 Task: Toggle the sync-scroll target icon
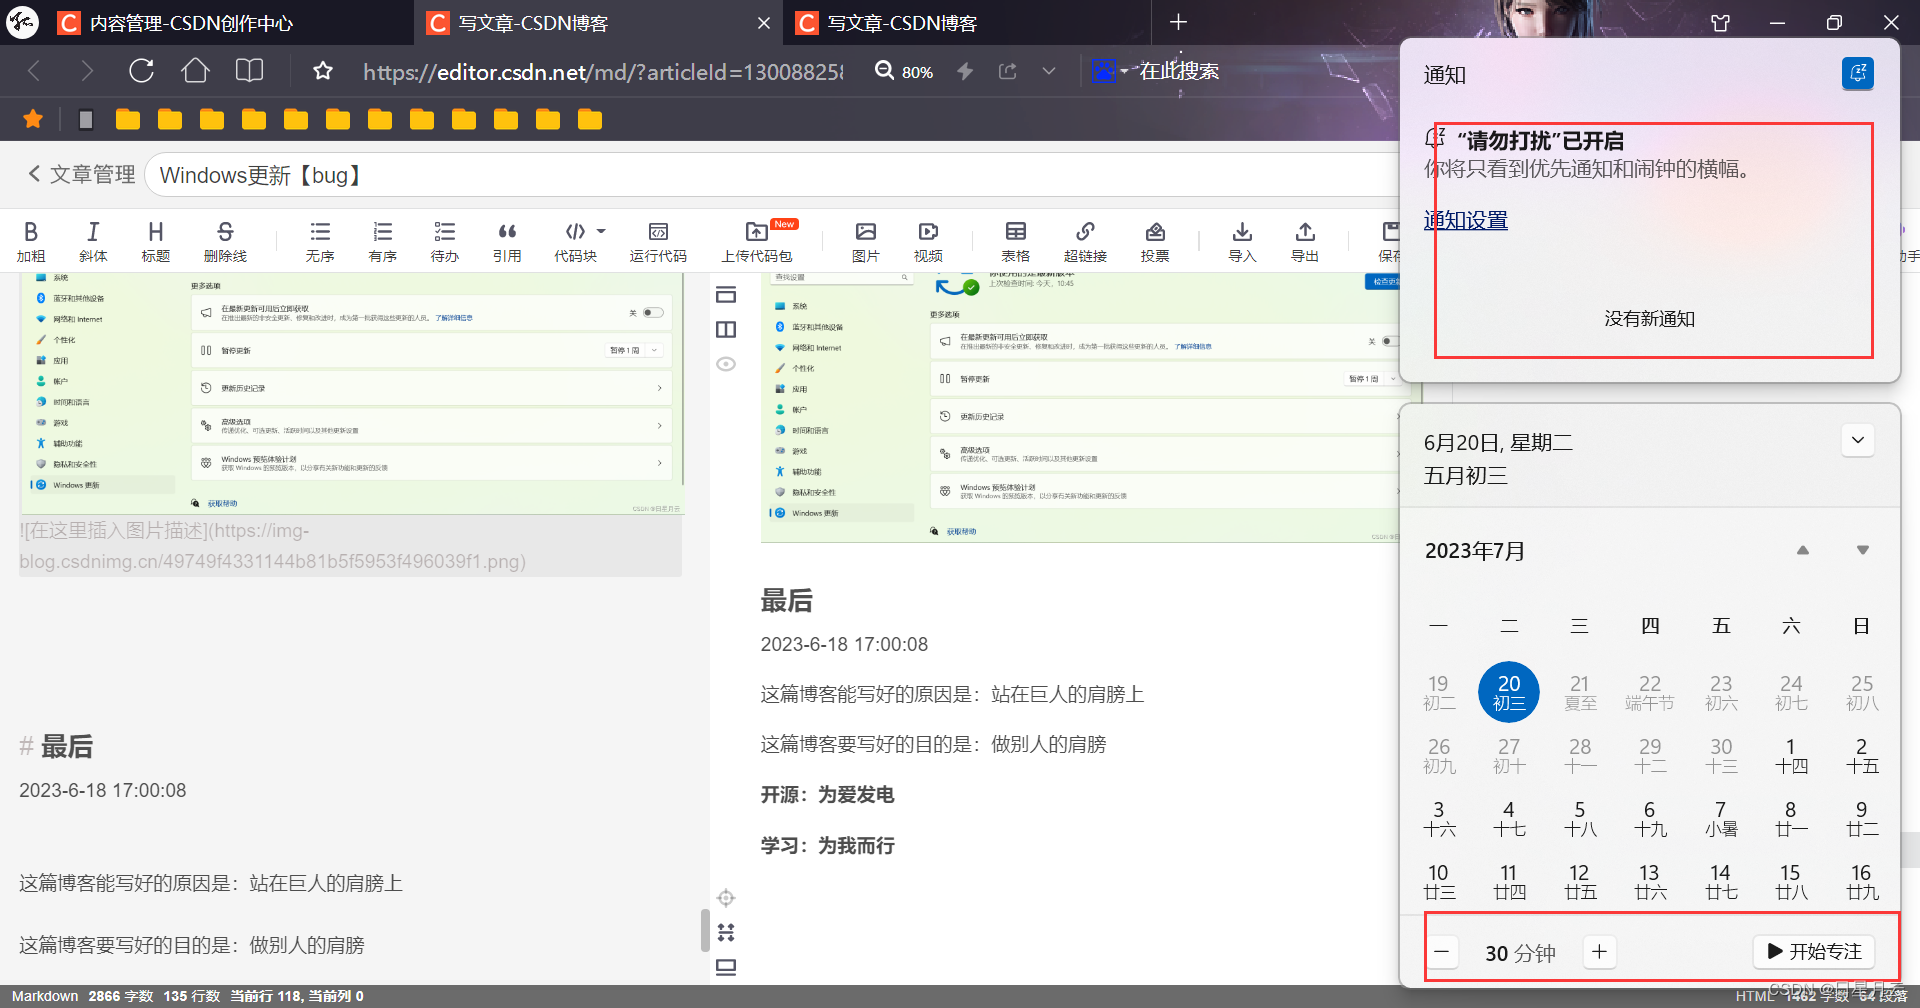[726, 898]
